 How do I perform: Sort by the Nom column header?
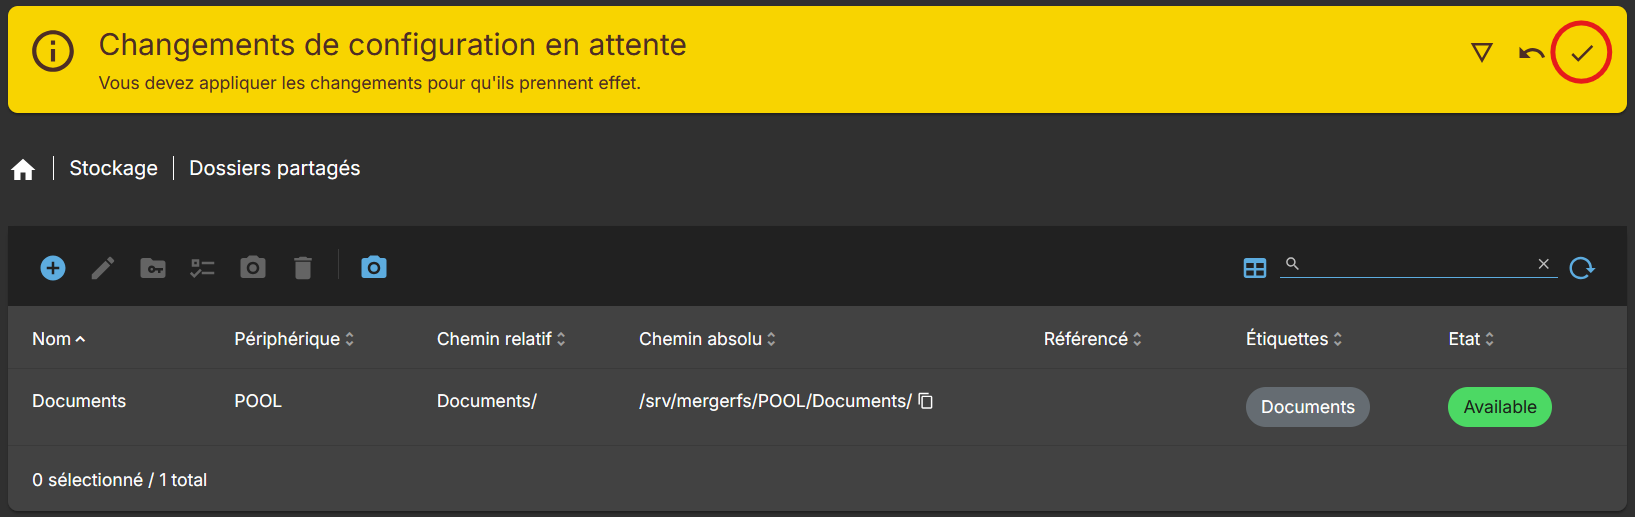coord(58,339)
